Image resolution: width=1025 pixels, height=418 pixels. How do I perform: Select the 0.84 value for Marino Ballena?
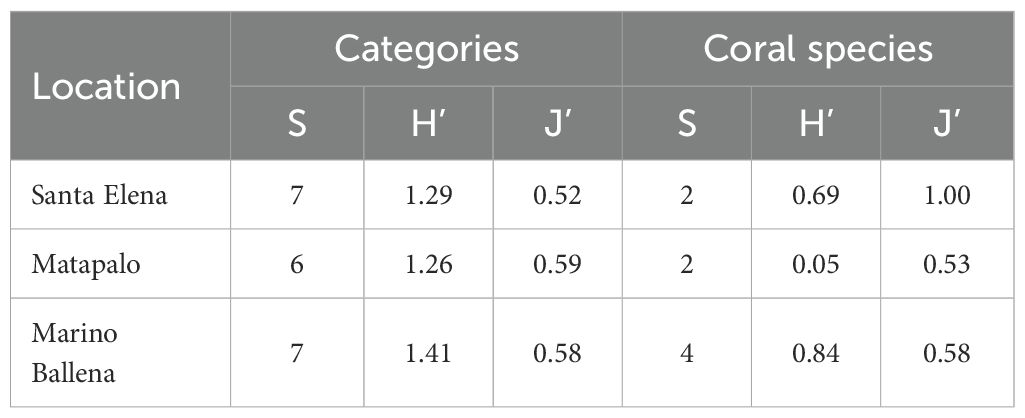[816, 353]
